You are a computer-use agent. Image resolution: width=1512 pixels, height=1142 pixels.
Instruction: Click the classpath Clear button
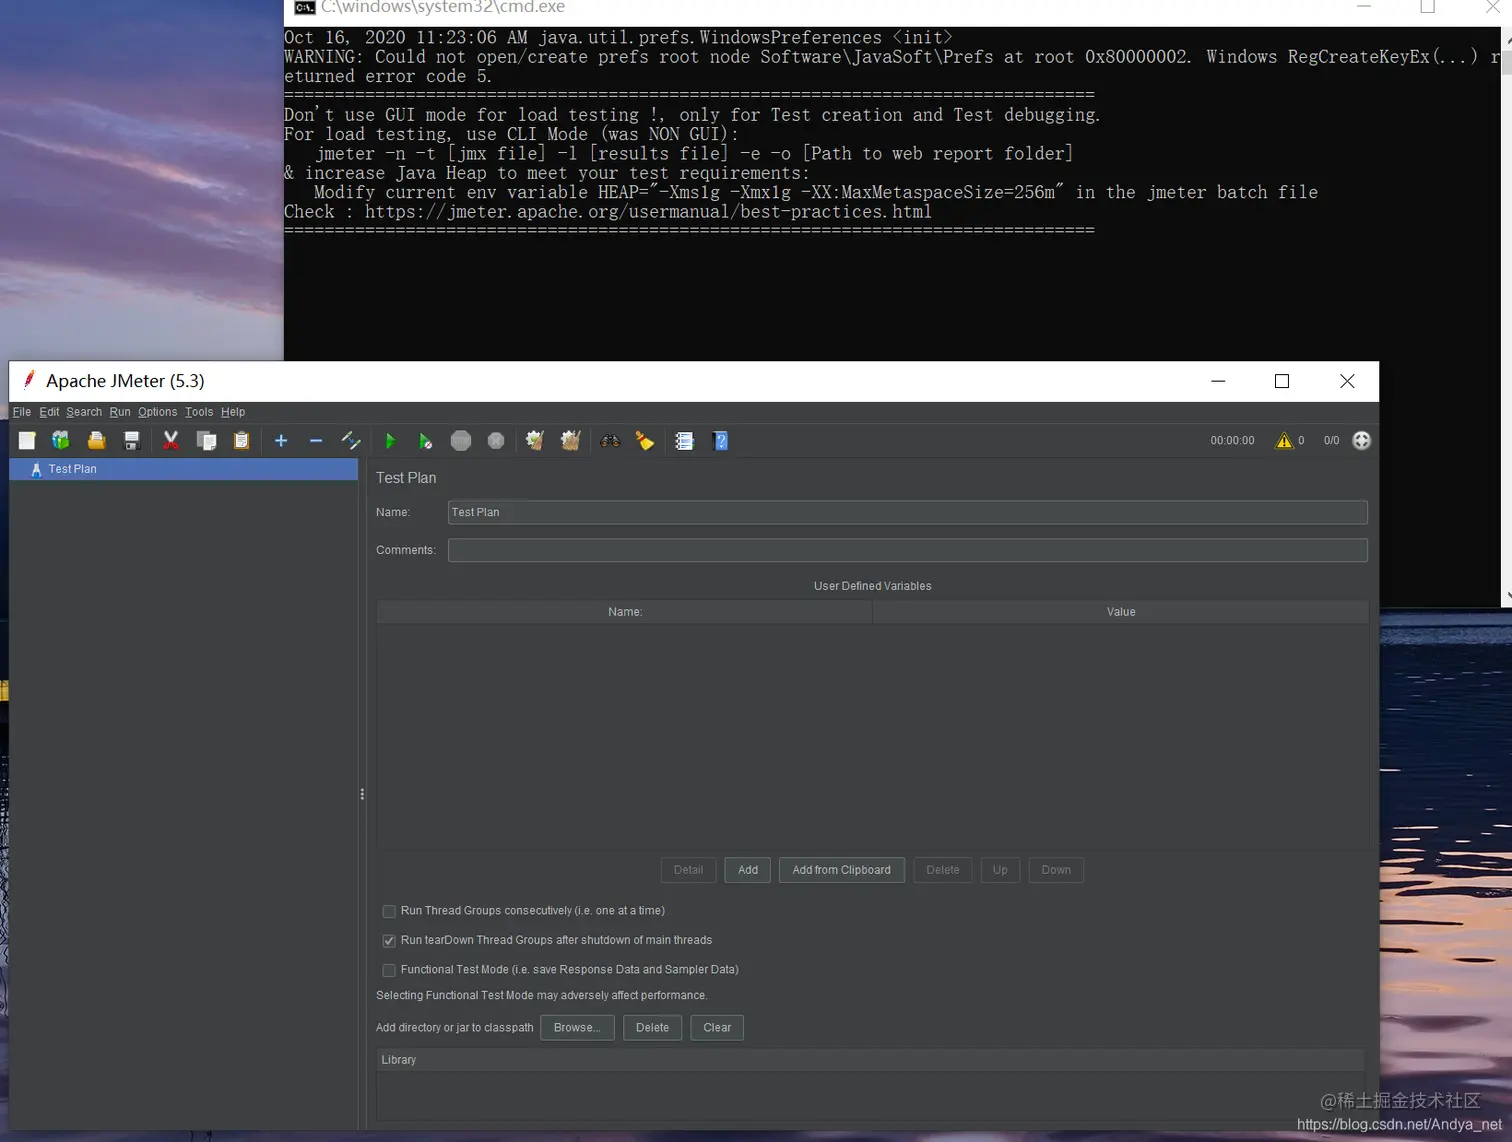click(x=717, y=1028)
